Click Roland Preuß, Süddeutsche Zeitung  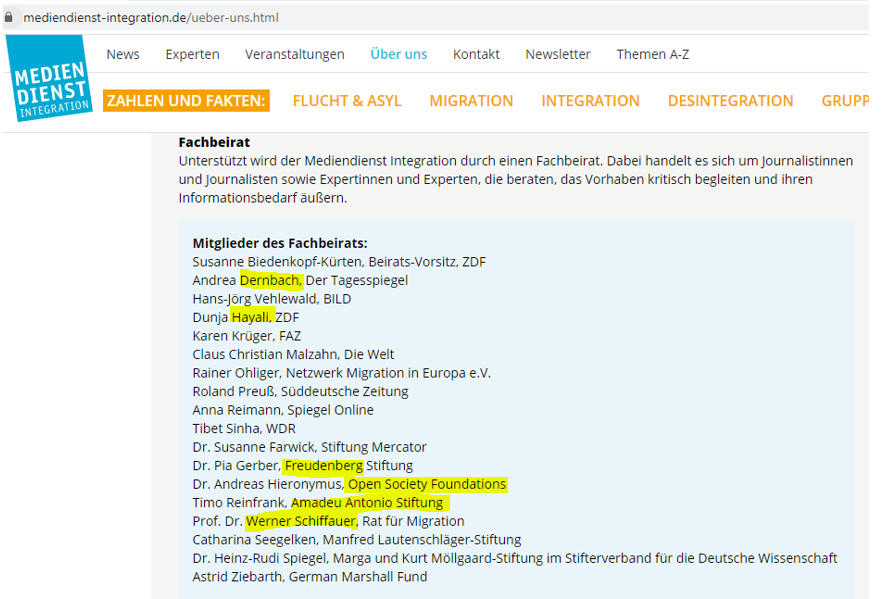300,392
